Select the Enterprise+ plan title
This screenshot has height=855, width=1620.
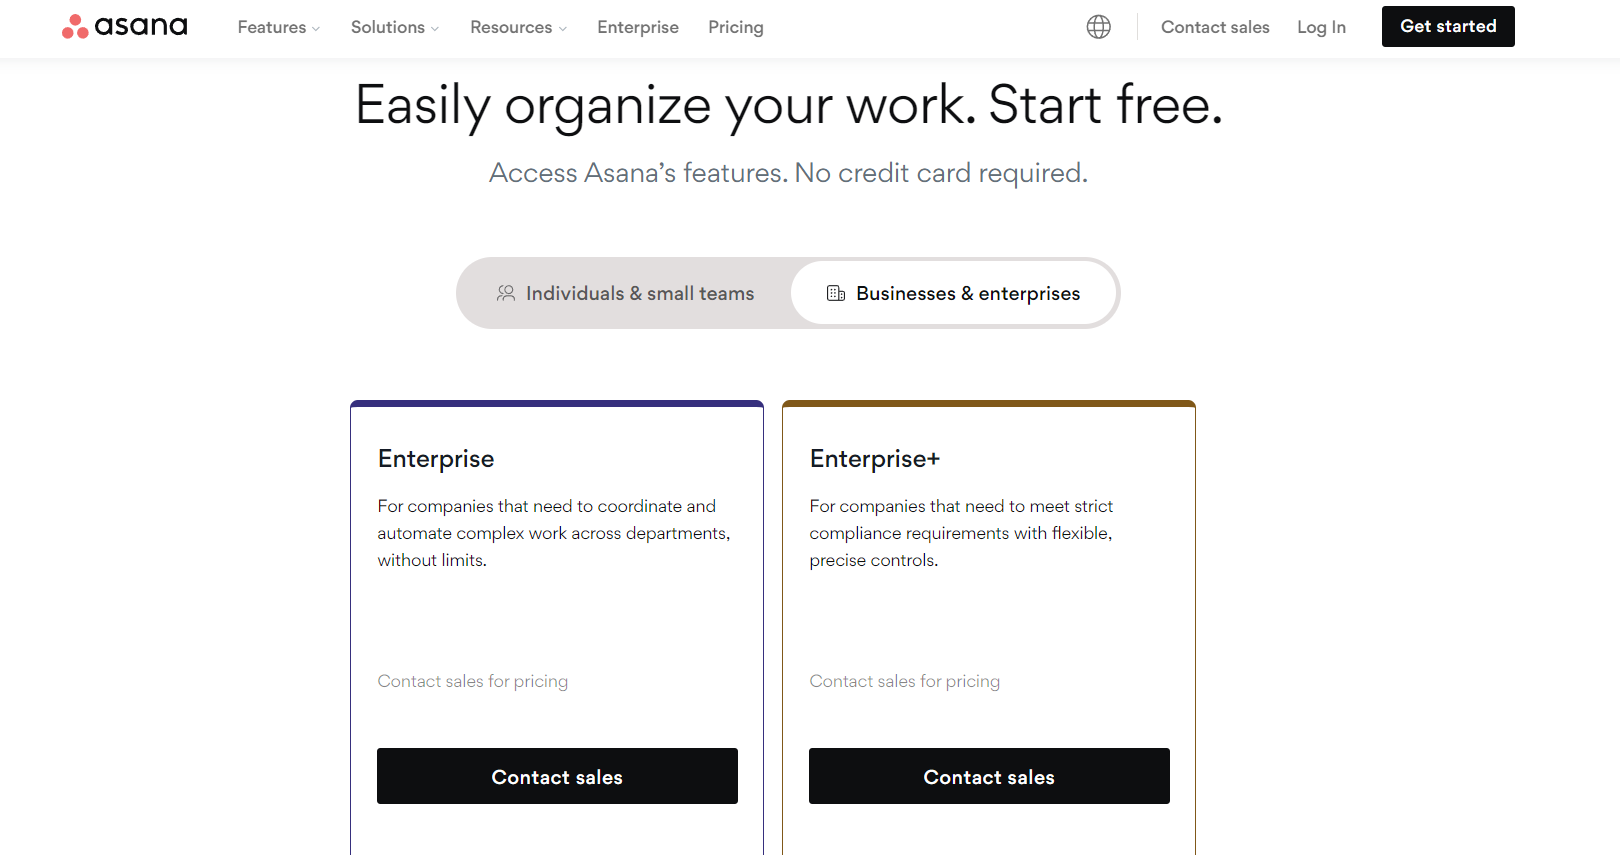pos(875,459)
